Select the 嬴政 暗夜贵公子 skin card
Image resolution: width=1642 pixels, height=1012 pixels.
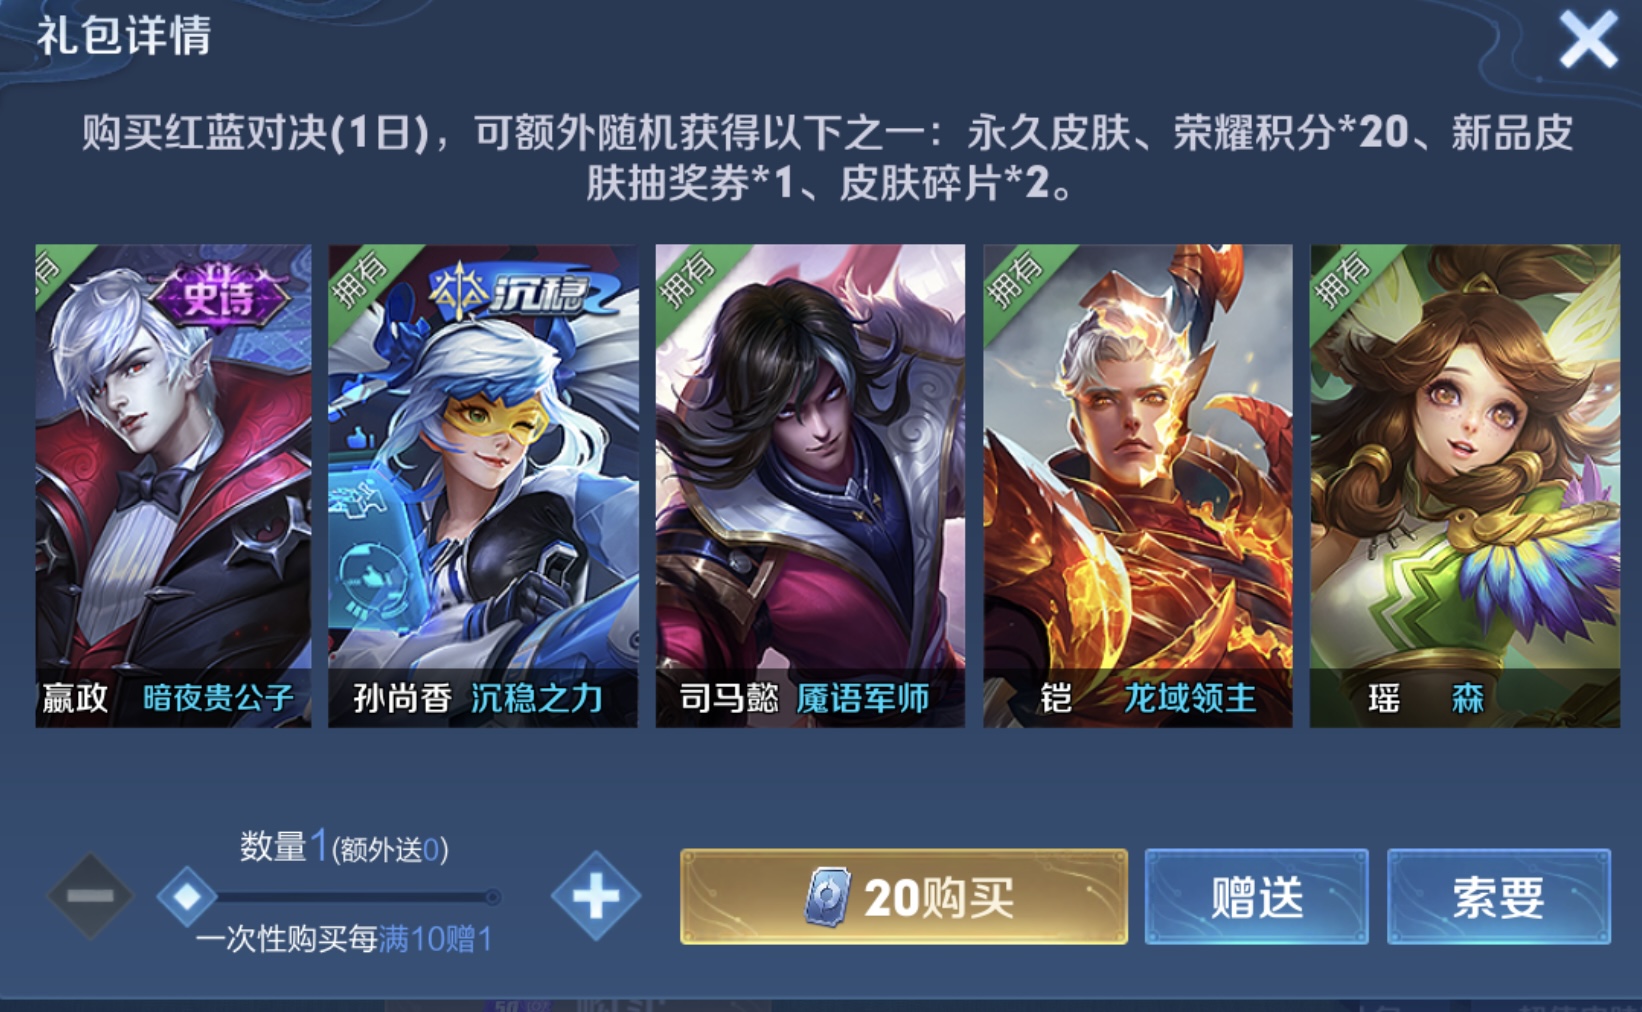click(173, 486)
